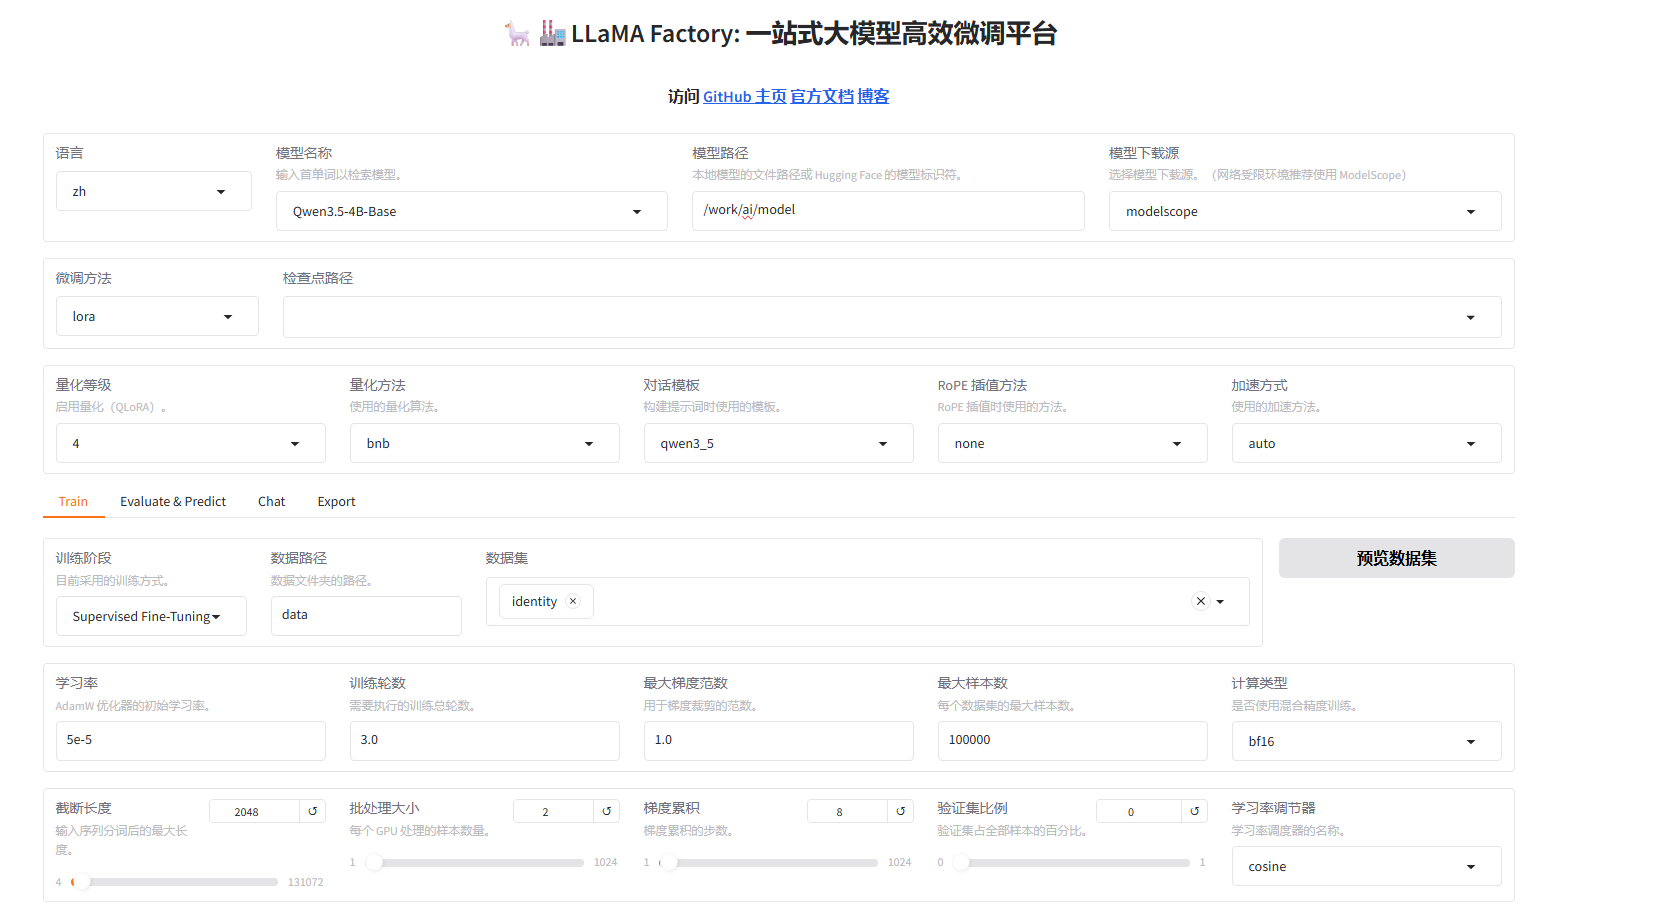Open the 博客 link
This screenshot has width=1678, height=918.
point(873,96)
